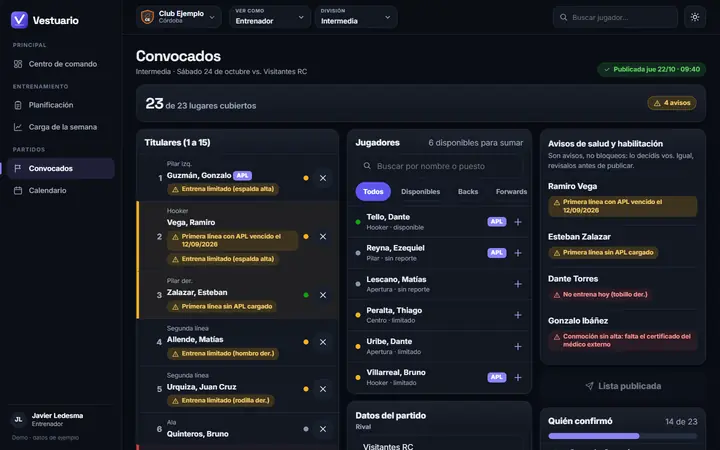
Task: Open the Planificación section
Action: [61, 105]
